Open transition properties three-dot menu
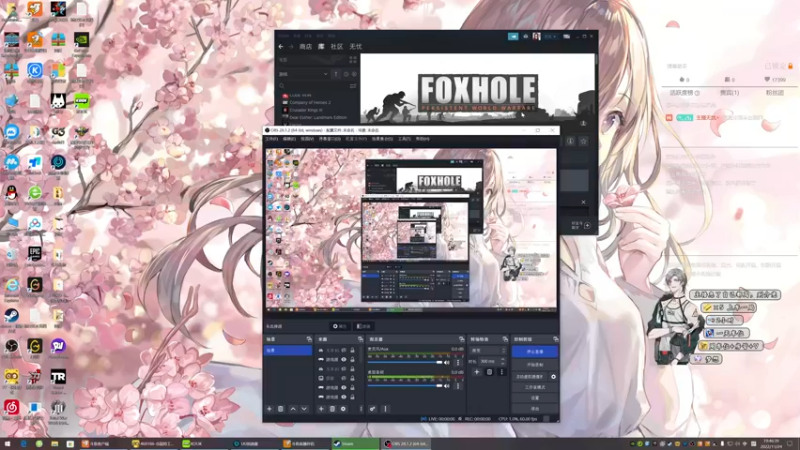The image size is (800, 450). (x=501, y=372)
